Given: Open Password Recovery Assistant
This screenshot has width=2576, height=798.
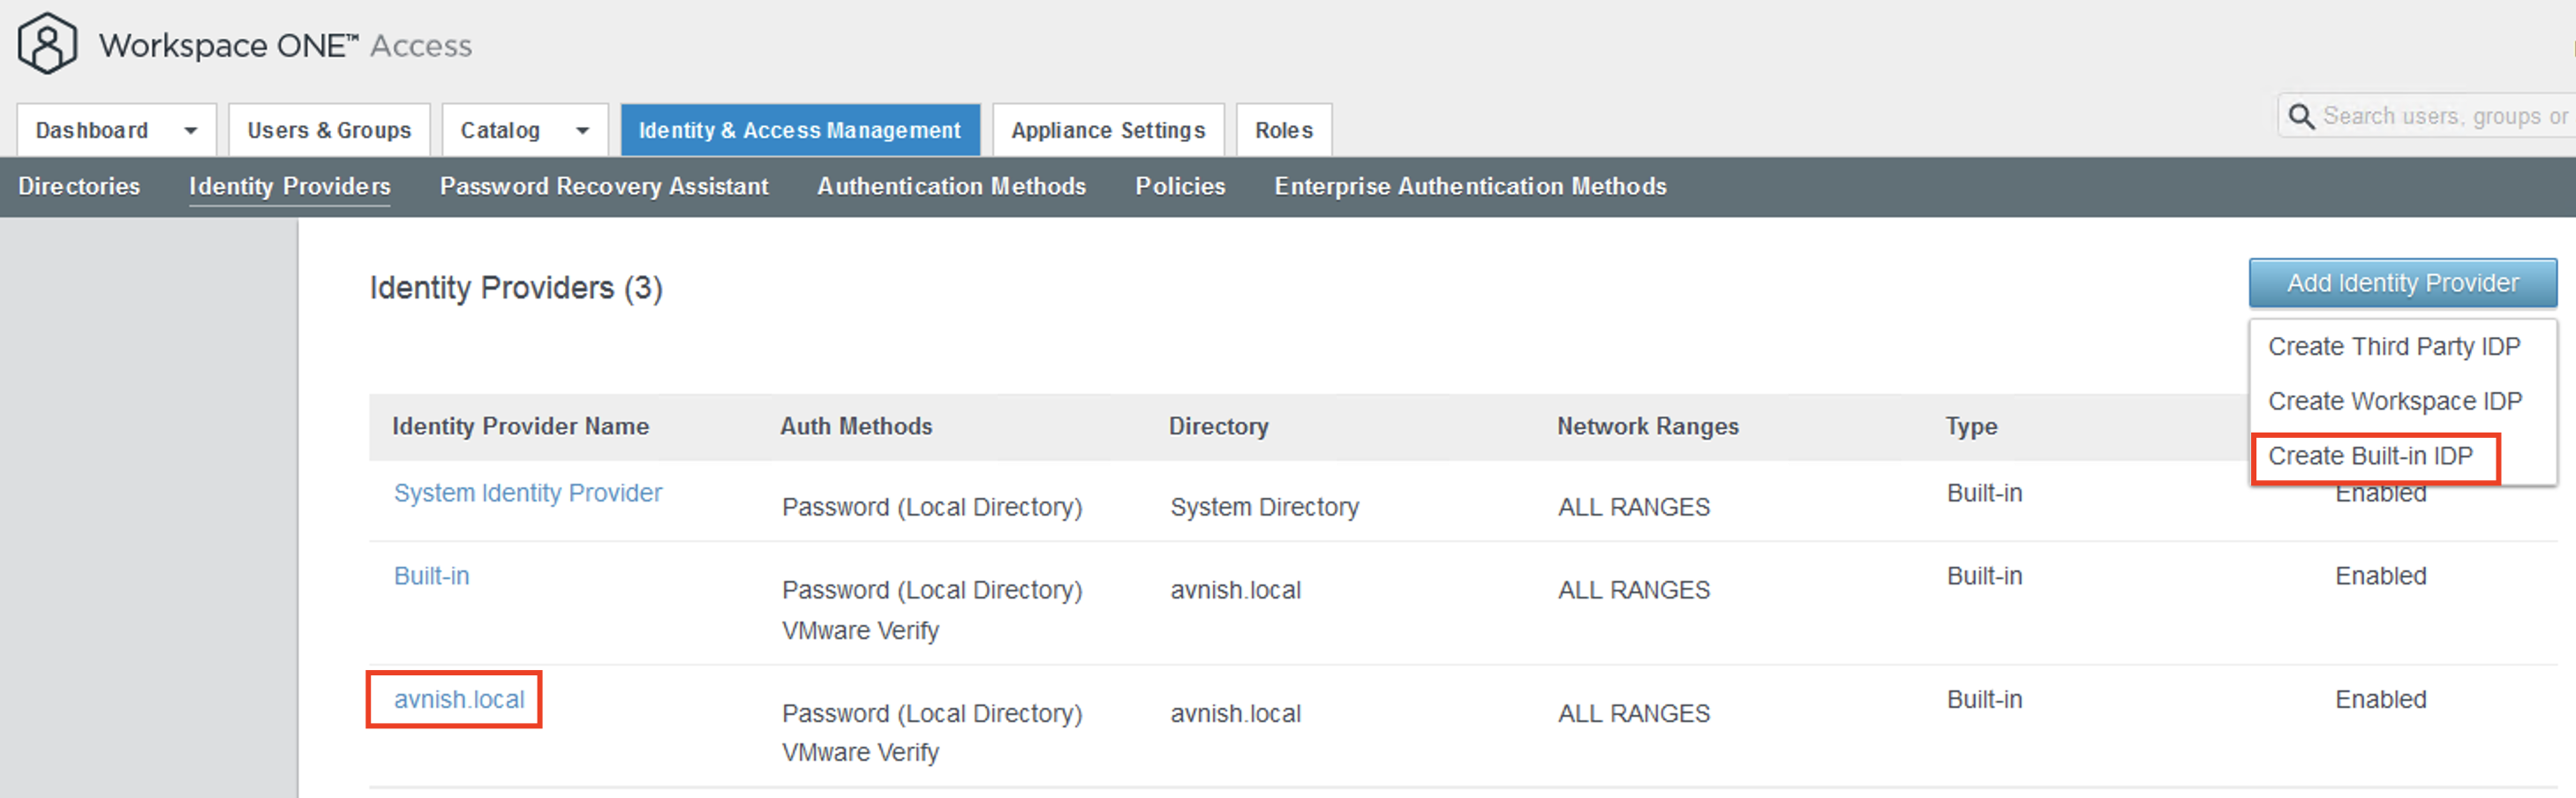Looking at the screenshot, I should [x=603, y=187].
